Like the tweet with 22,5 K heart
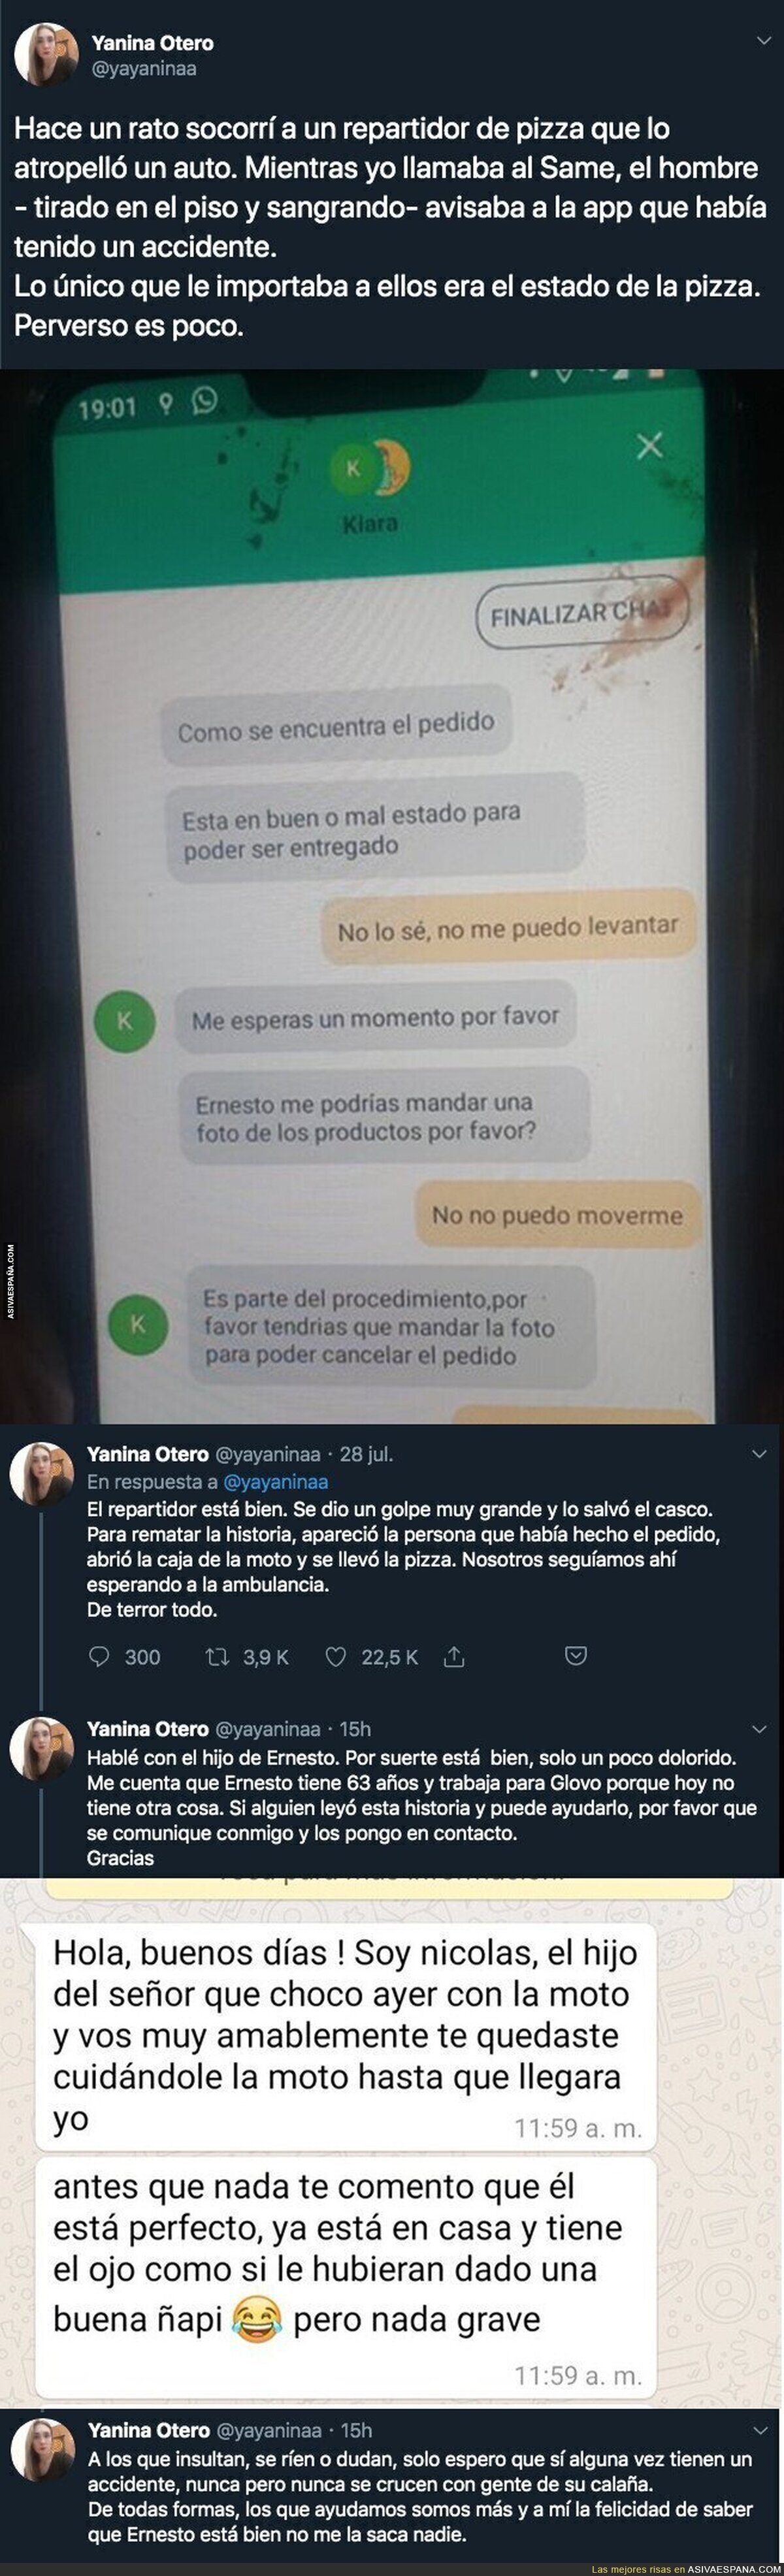The height and width of the screenshot is (2576, 784). click(x=336, y=1657)
